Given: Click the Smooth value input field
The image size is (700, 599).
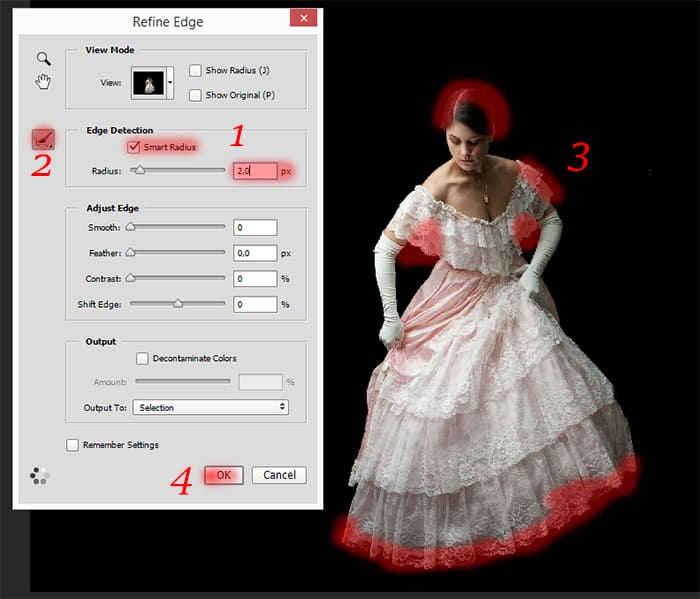Looking at the screenshot, I should (x=255, y=228).
